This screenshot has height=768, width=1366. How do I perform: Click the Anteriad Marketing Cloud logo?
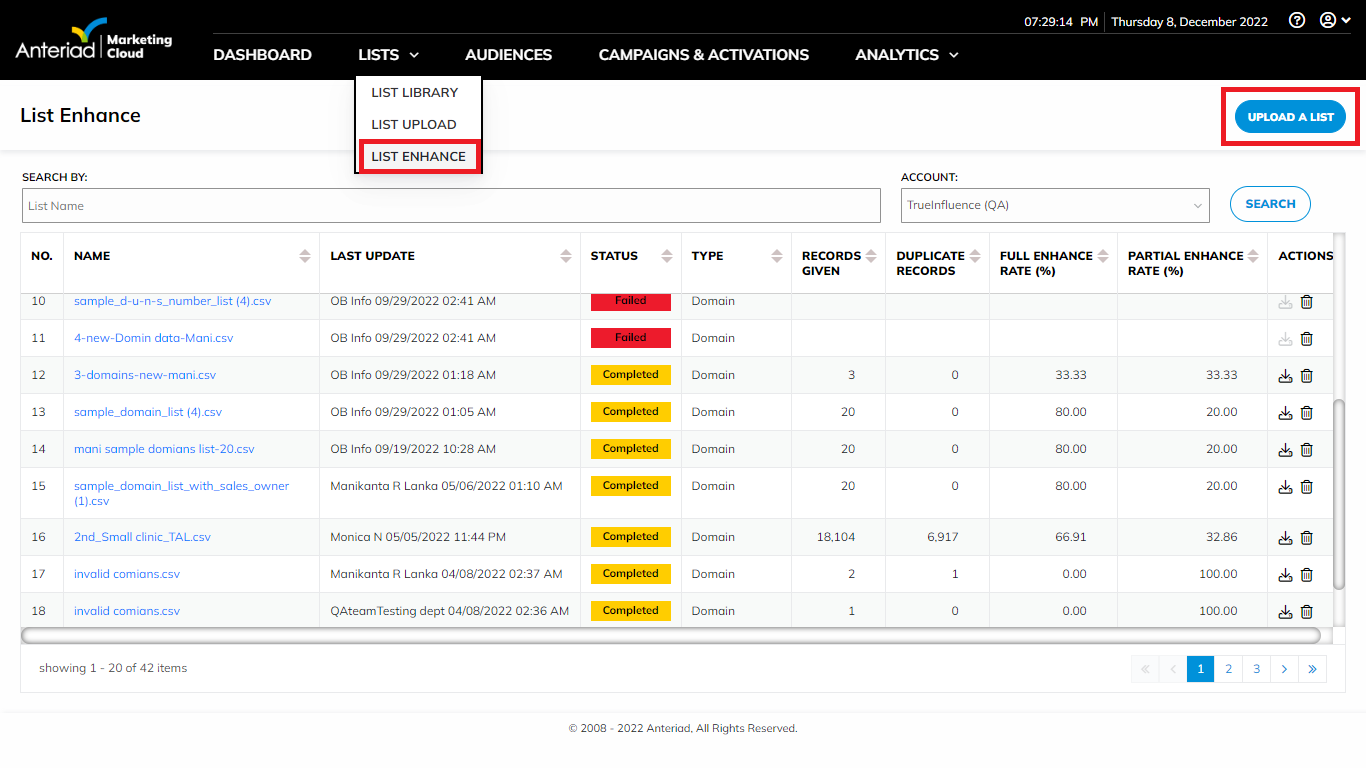(93, 41)
